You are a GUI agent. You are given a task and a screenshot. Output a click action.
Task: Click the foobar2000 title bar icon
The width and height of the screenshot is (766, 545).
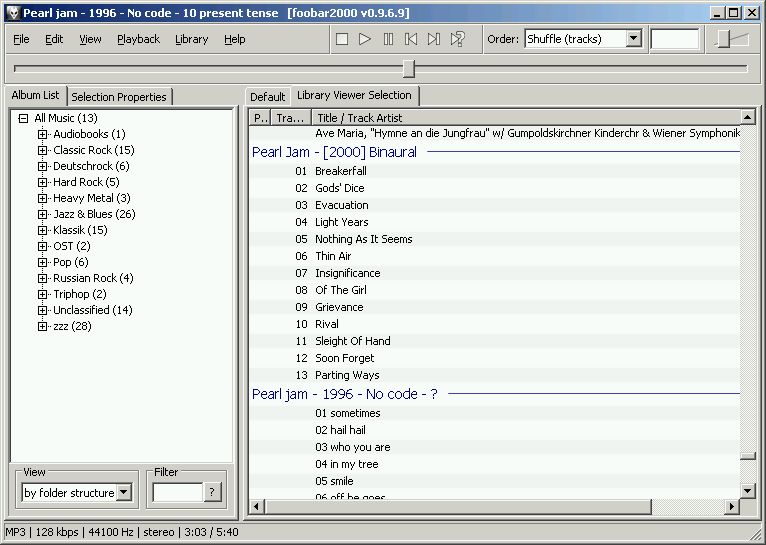point(12,13)
